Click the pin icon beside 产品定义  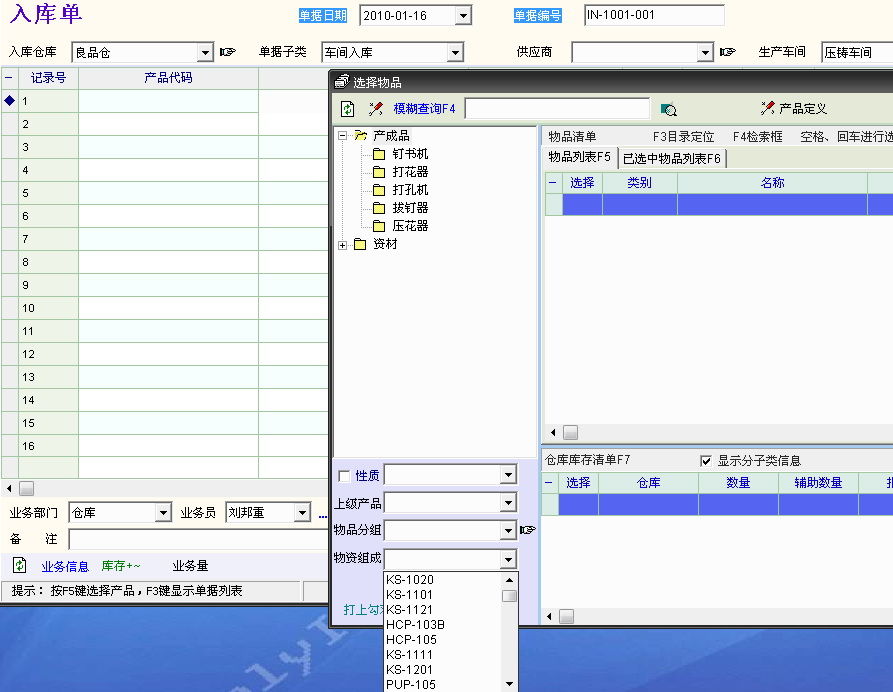767,108
